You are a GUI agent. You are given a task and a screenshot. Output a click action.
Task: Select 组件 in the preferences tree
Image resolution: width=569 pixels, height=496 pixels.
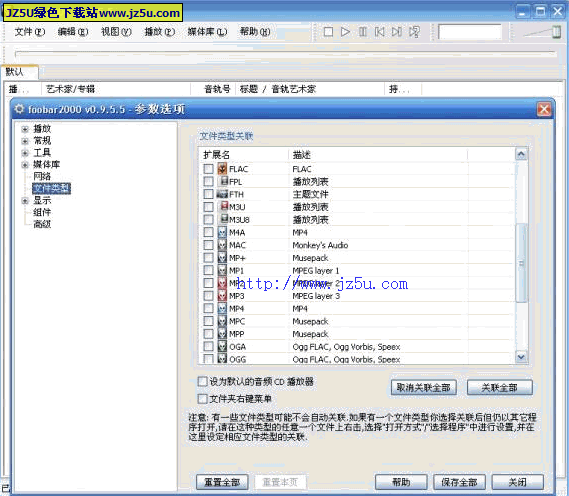42,212
